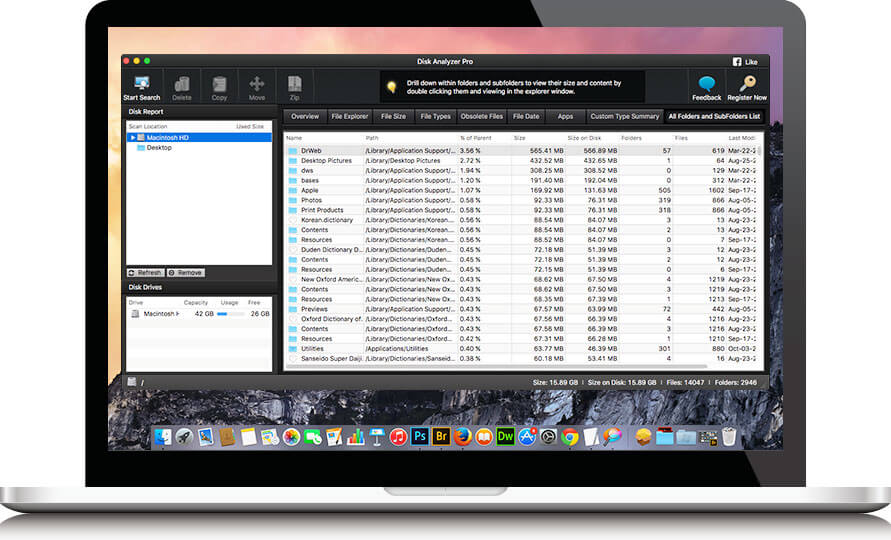
Task: Open Numbers chart icon in dock
Action: [356, 437]
